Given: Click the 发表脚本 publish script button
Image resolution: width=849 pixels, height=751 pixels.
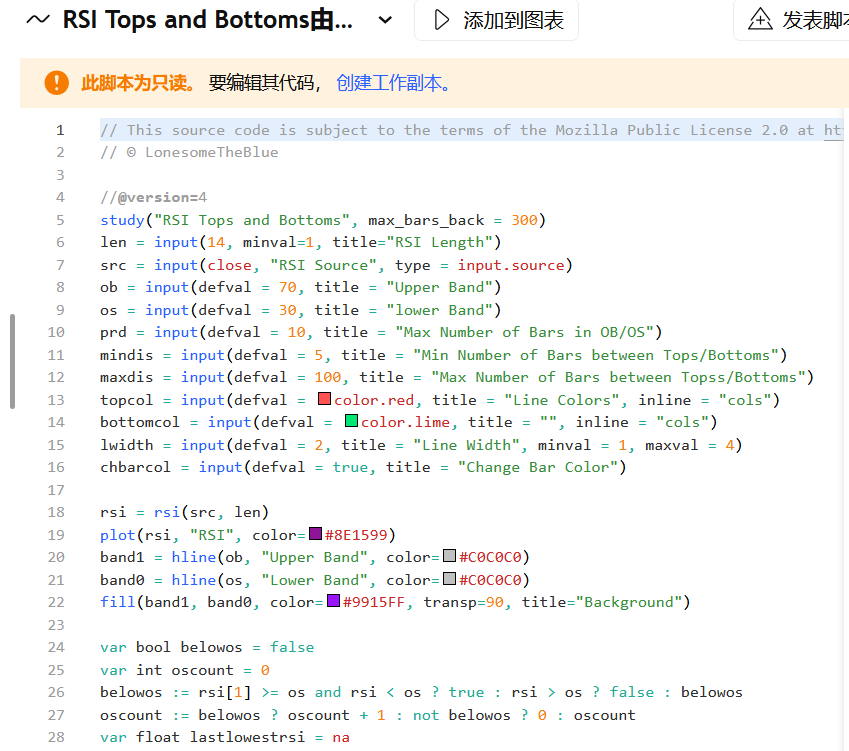Looking at the screenshot, I should [792, 20].
